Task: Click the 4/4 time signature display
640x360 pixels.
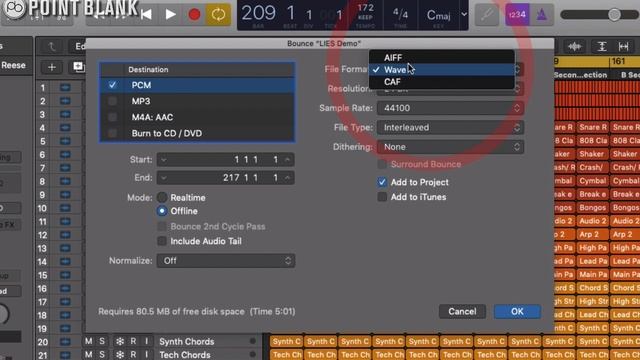Action: click(400, 15)
